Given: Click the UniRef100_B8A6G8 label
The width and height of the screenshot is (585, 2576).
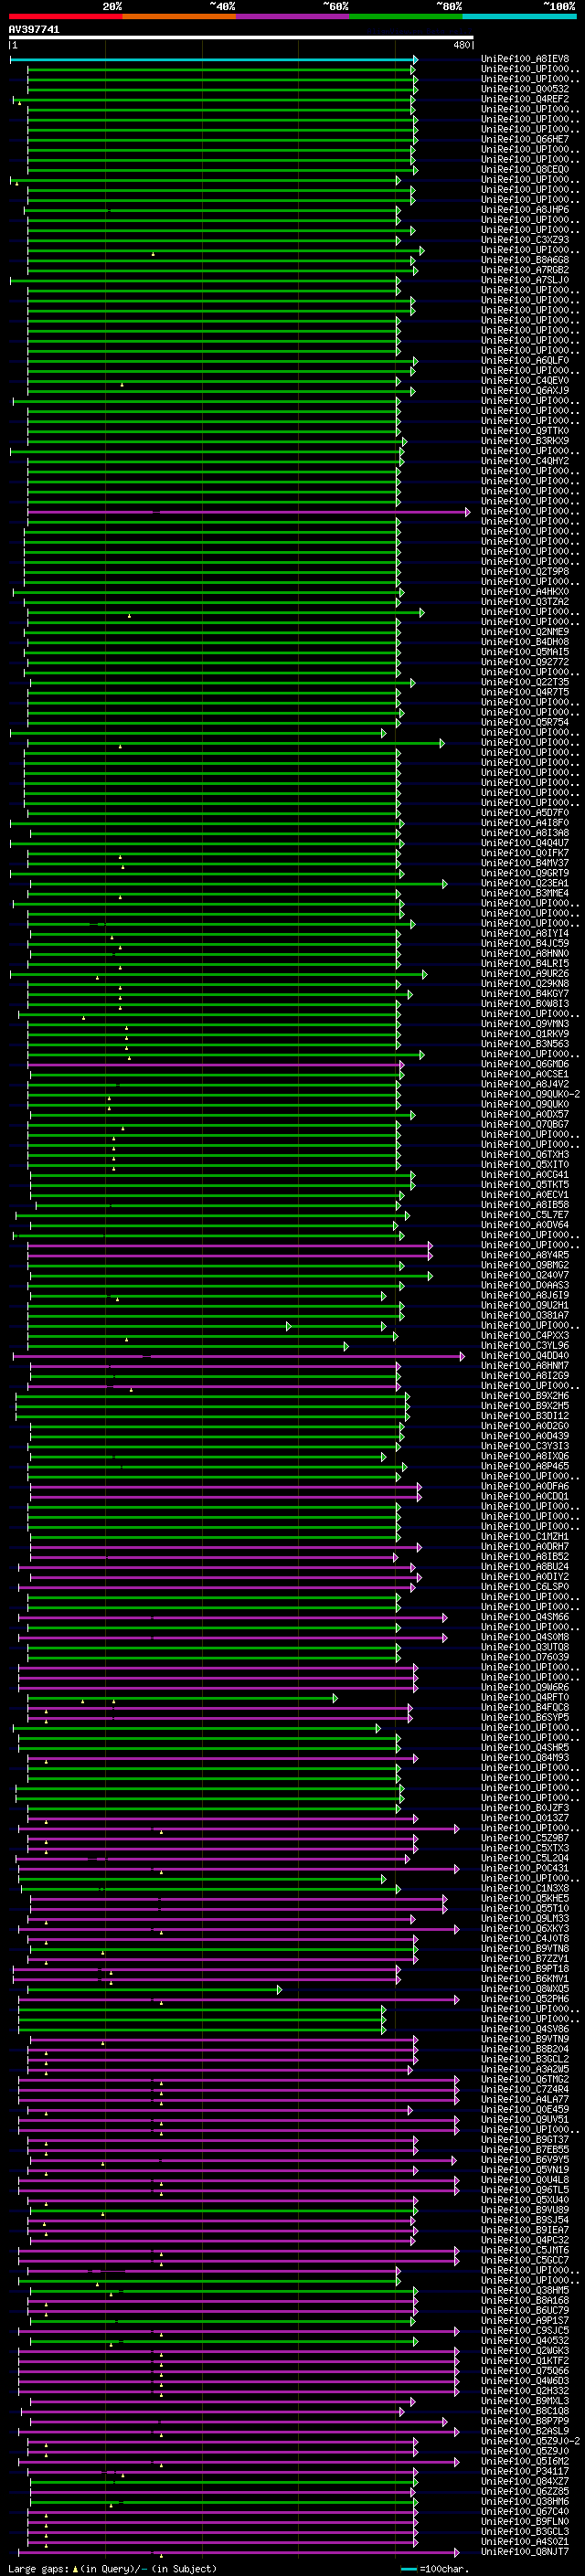Looking at the screenshot, I should coord(525,260).
